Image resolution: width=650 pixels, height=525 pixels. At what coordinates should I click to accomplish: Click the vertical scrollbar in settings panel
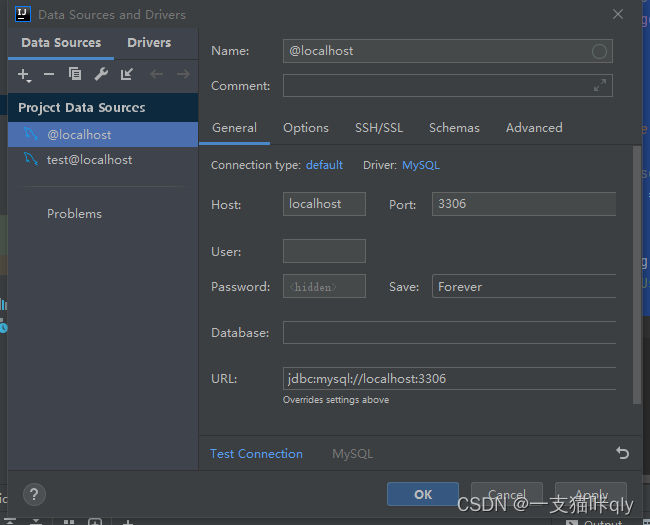pyautogui.click(x=637, y=275)
